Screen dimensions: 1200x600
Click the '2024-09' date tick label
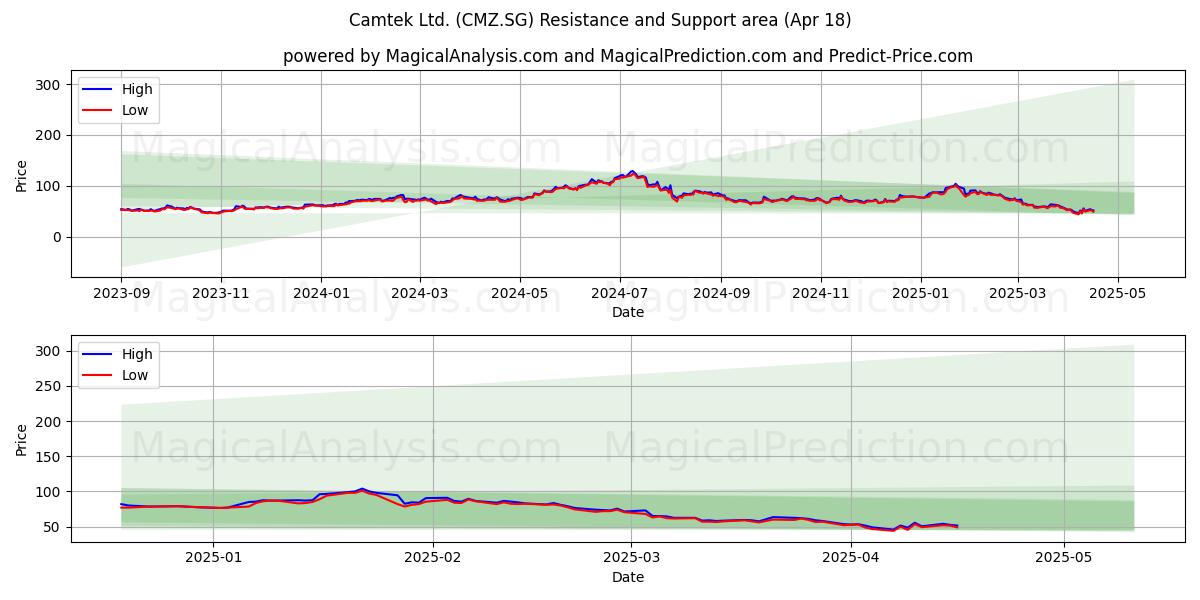[x=721, y=293]
